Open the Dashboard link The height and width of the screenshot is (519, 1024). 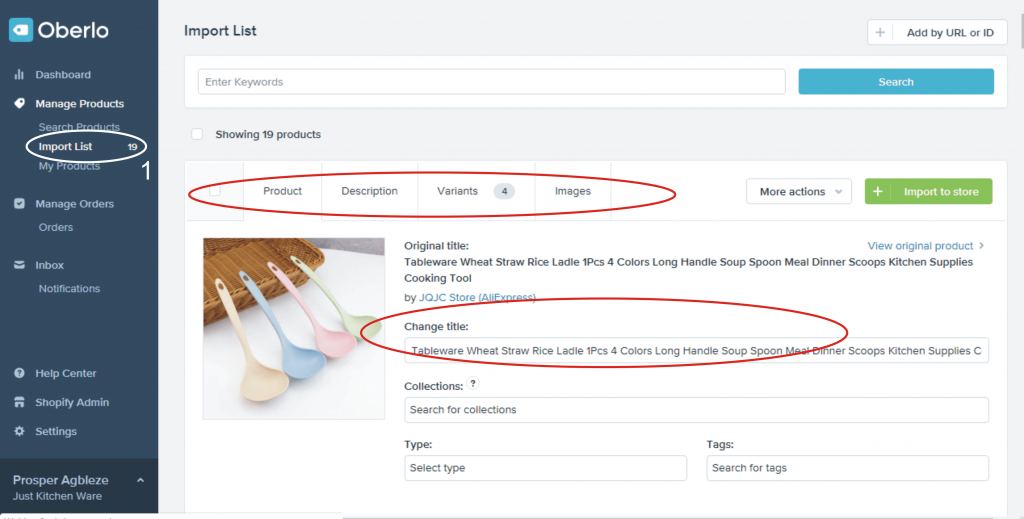(x=63, y=74)
